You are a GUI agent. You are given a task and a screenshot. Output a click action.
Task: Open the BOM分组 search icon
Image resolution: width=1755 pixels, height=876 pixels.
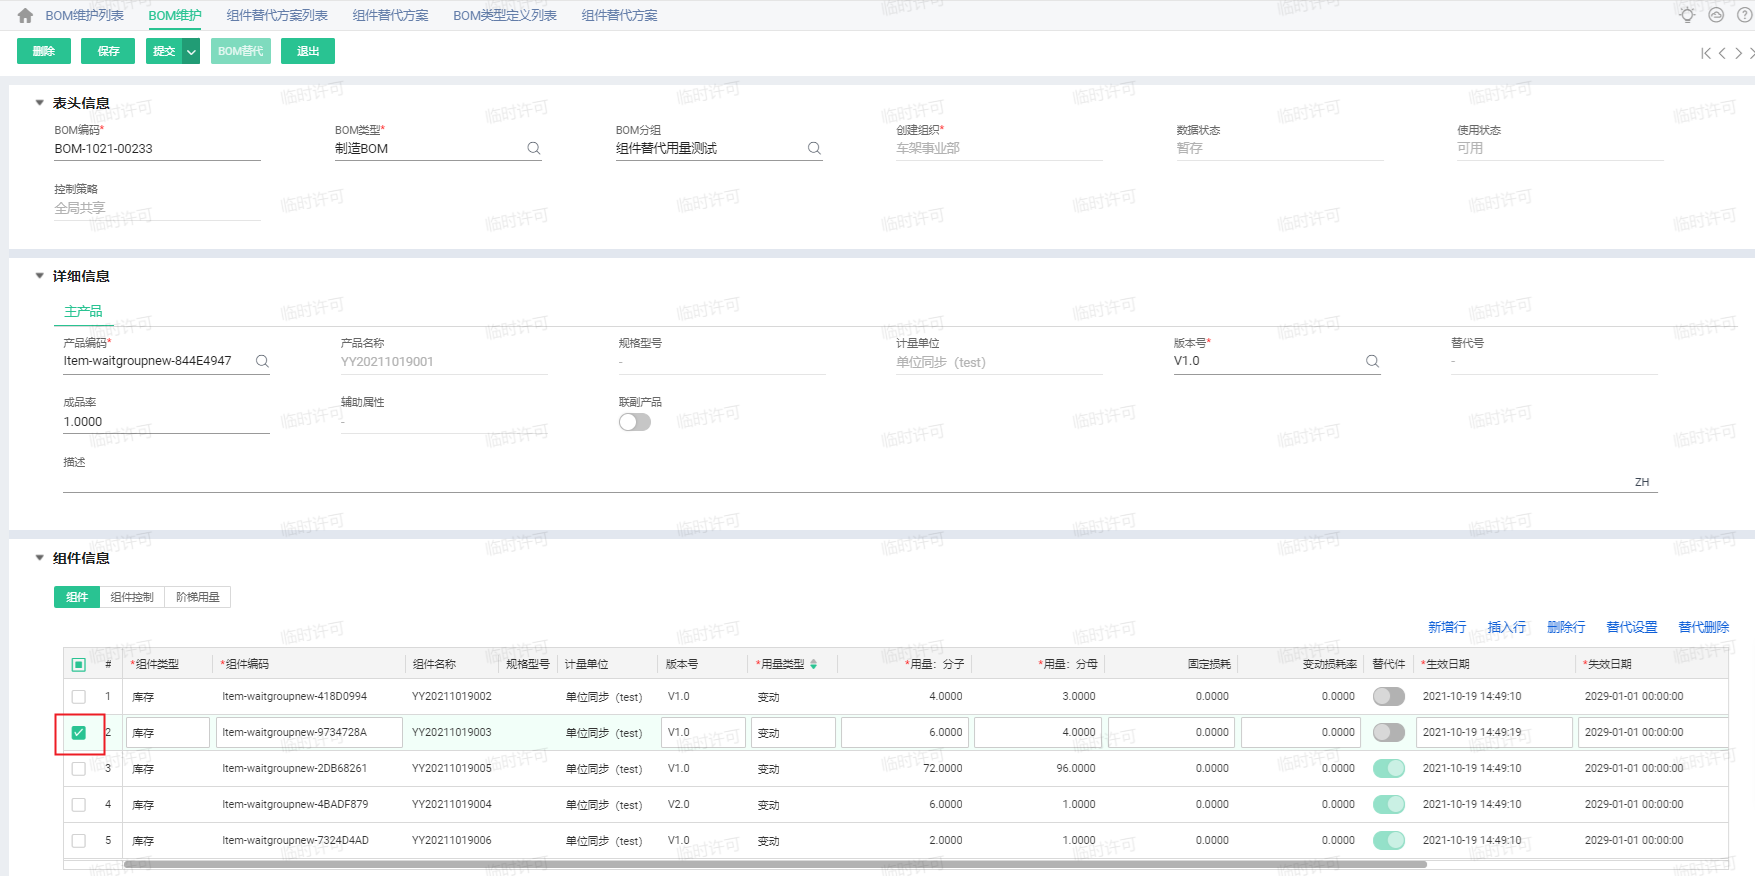point(814,148)
